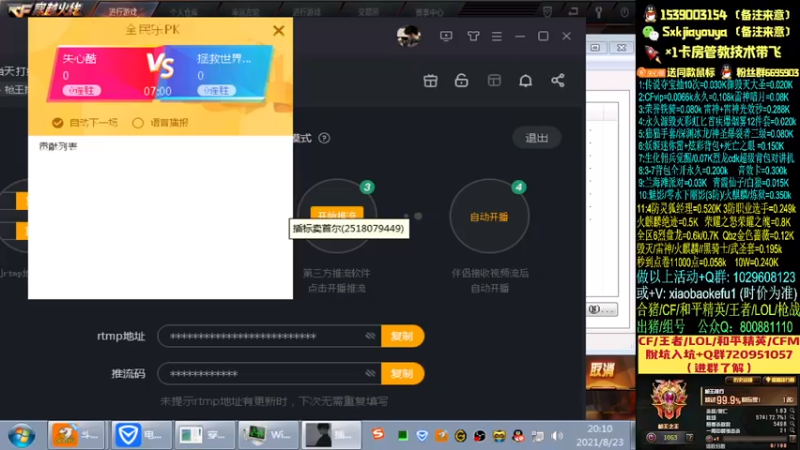Image resolution: width=800 pixels, height=450 pixels.
Task: Click the green square tray icon
Action: [x=403, y=435]
